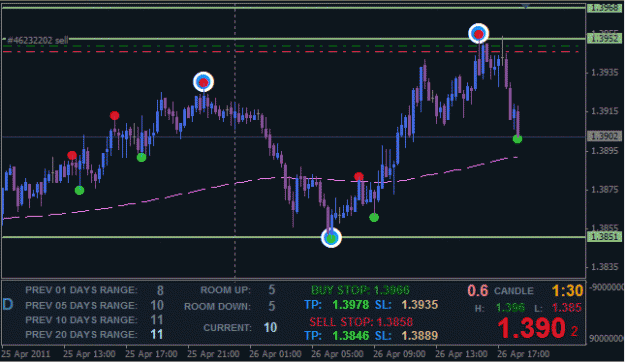
Task: Click the chart shift triangle on the top edge
Action: coord(526,6)
